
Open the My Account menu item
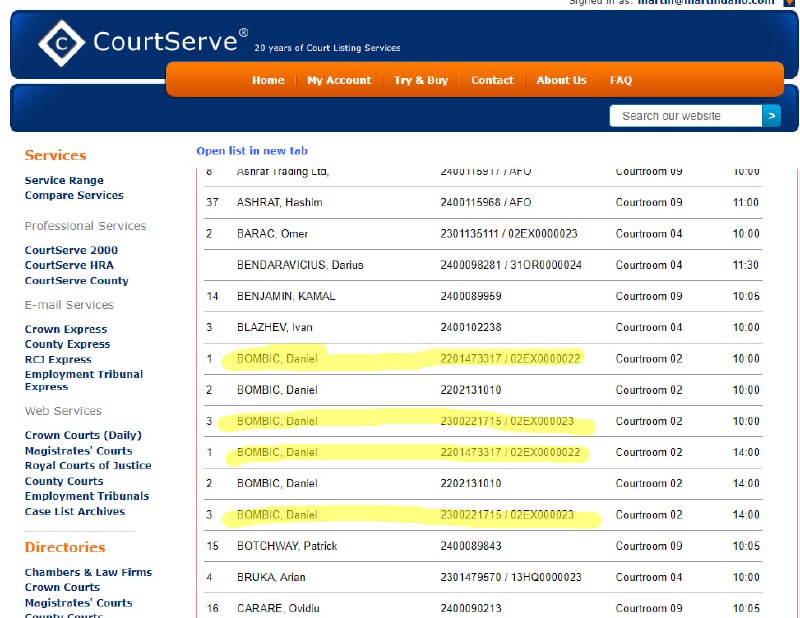pyautogui.click(x=339, y=80)
